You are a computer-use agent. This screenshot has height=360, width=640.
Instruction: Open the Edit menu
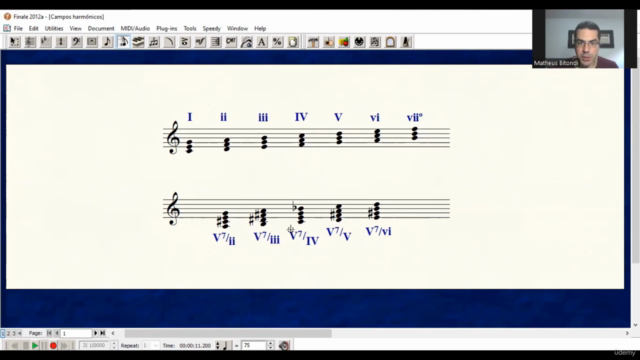coord(33,29)
